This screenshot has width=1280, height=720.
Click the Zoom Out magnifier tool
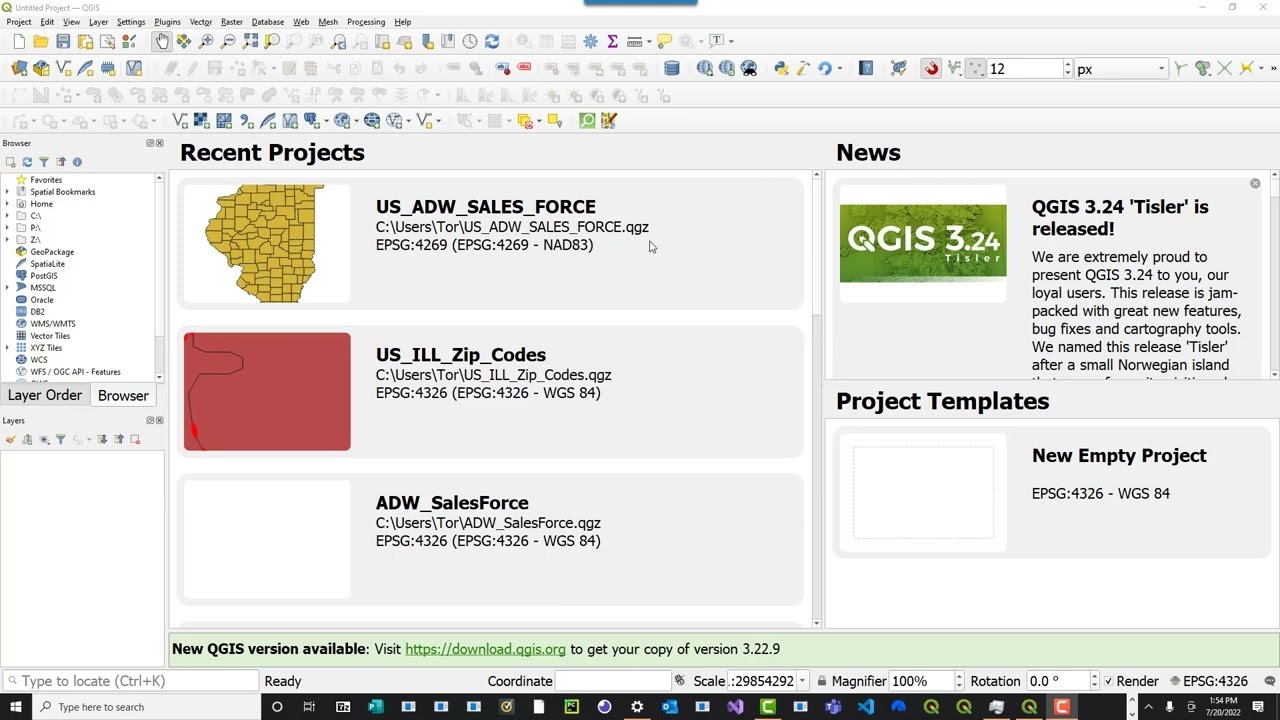click(228, 41)
